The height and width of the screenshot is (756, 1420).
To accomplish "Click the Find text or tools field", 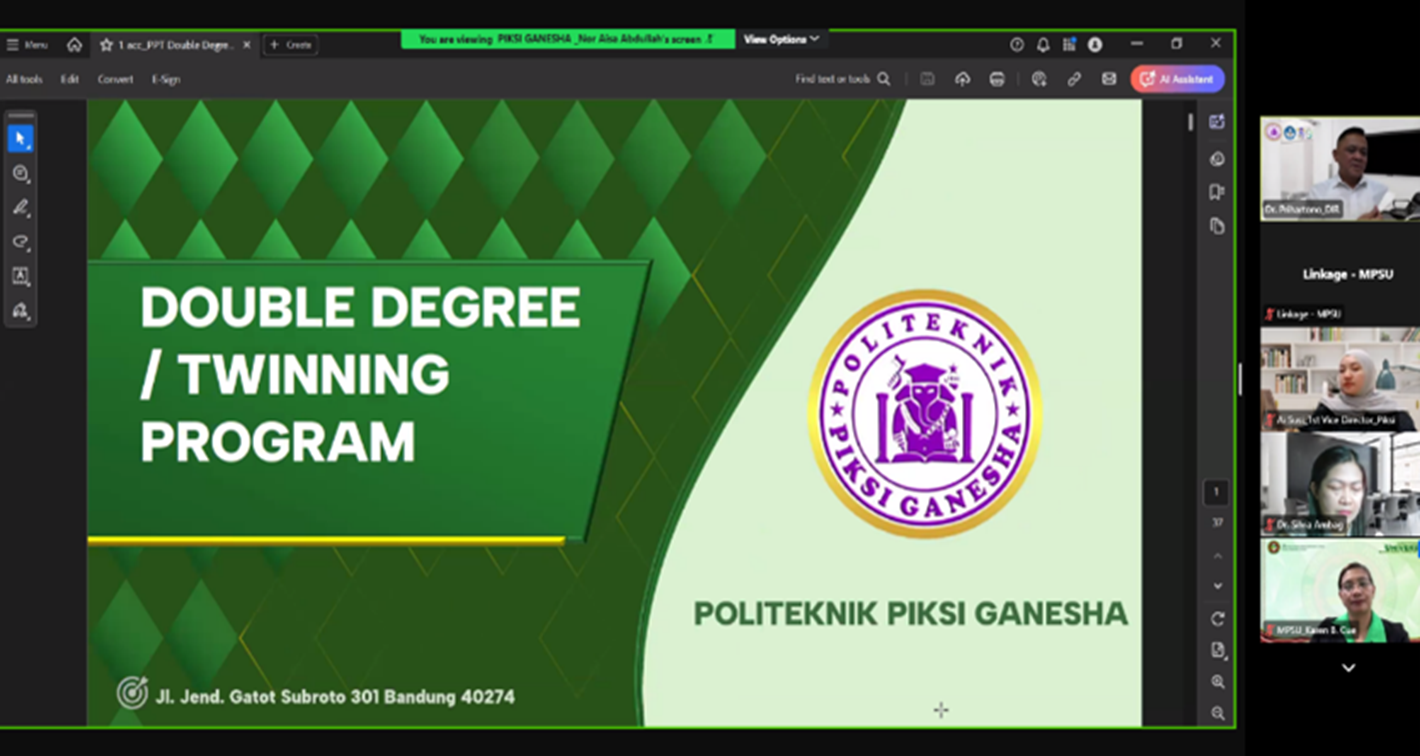I will 832,79.
